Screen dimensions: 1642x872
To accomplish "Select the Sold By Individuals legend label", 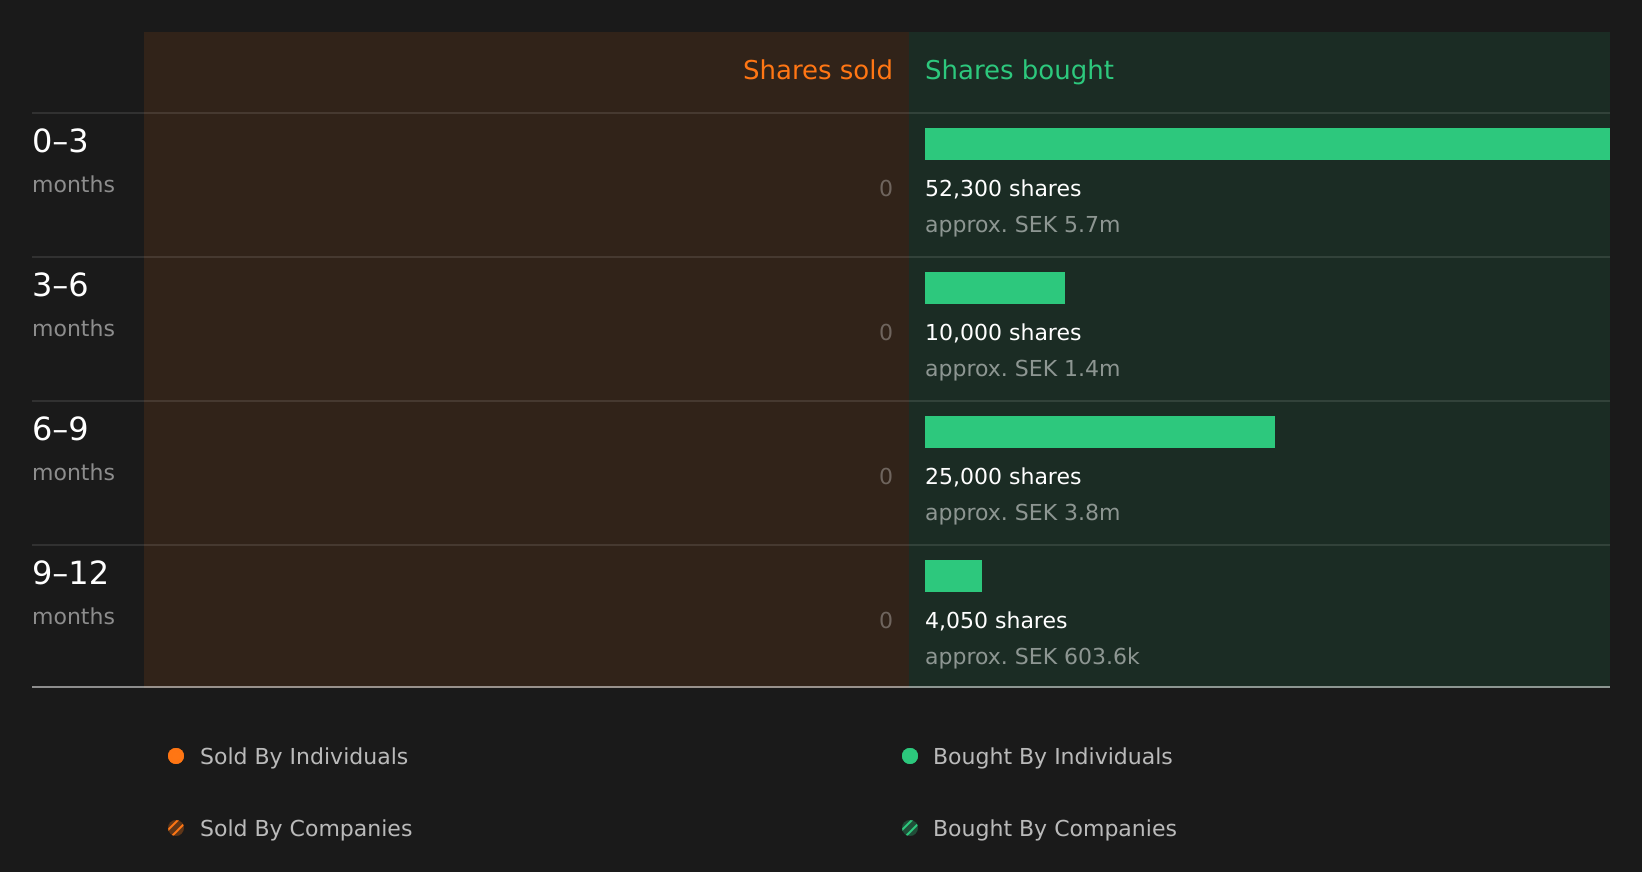I will [x=304, y=757].
